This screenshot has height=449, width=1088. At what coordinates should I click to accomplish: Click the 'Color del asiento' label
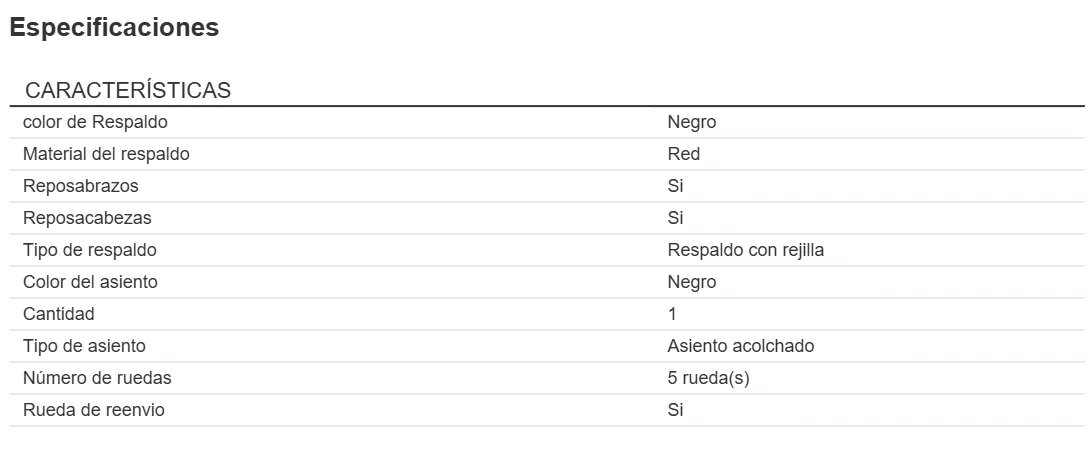91,282
